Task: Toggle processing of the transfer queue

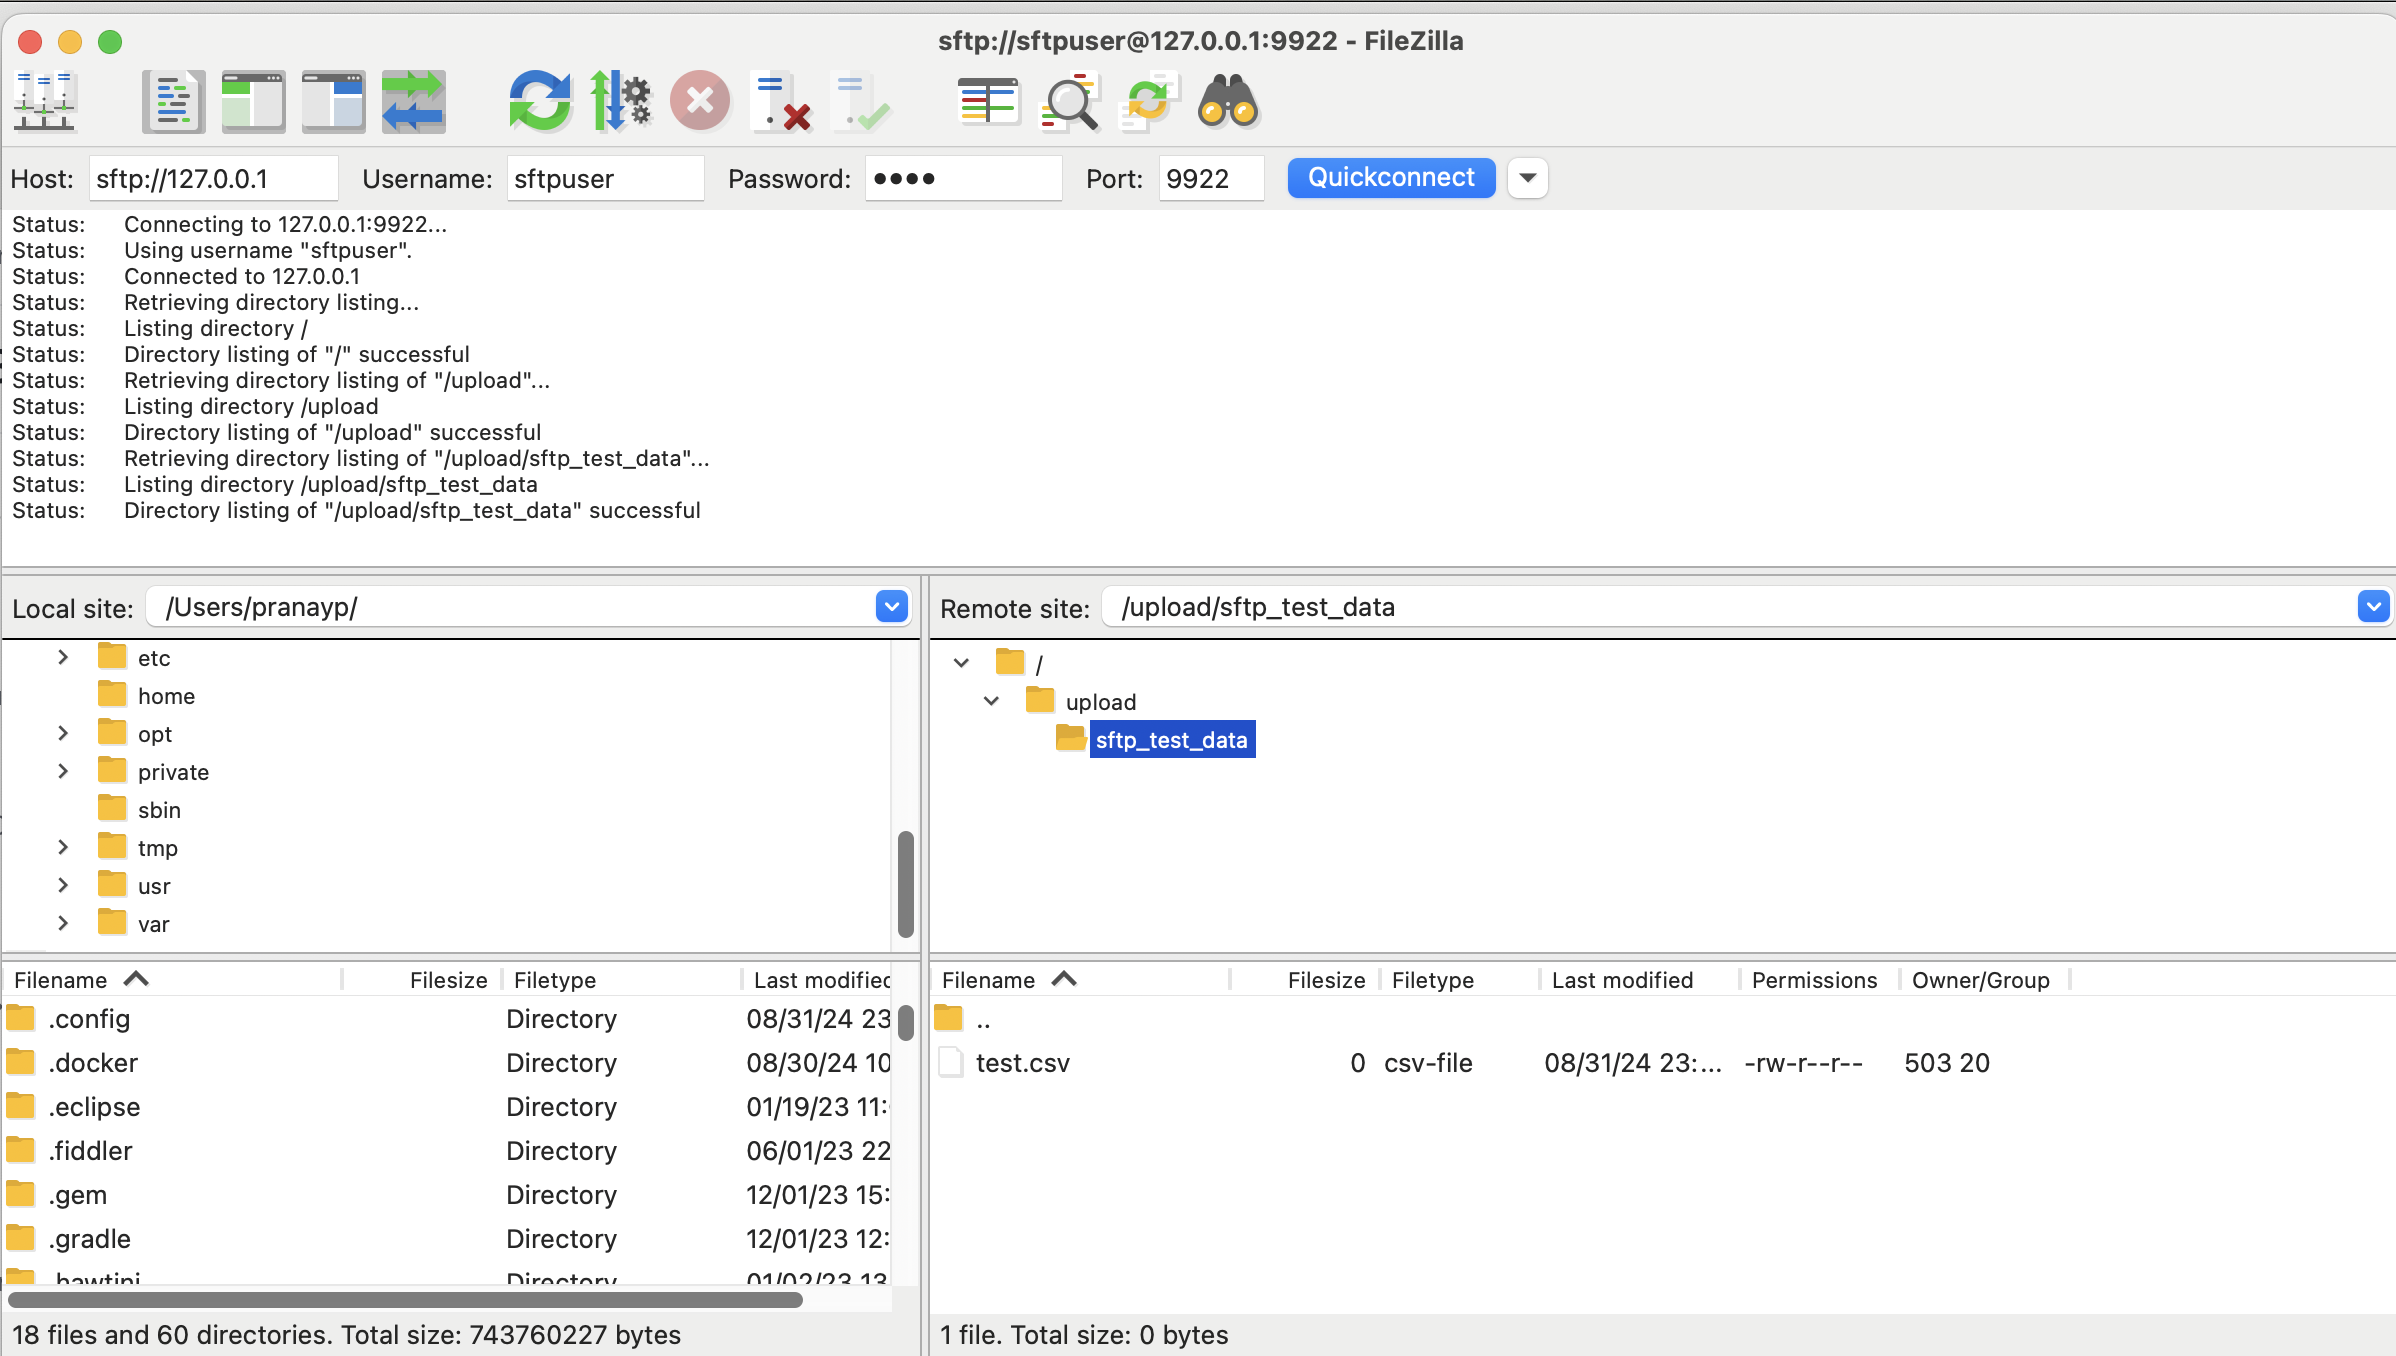Action: 620,102
